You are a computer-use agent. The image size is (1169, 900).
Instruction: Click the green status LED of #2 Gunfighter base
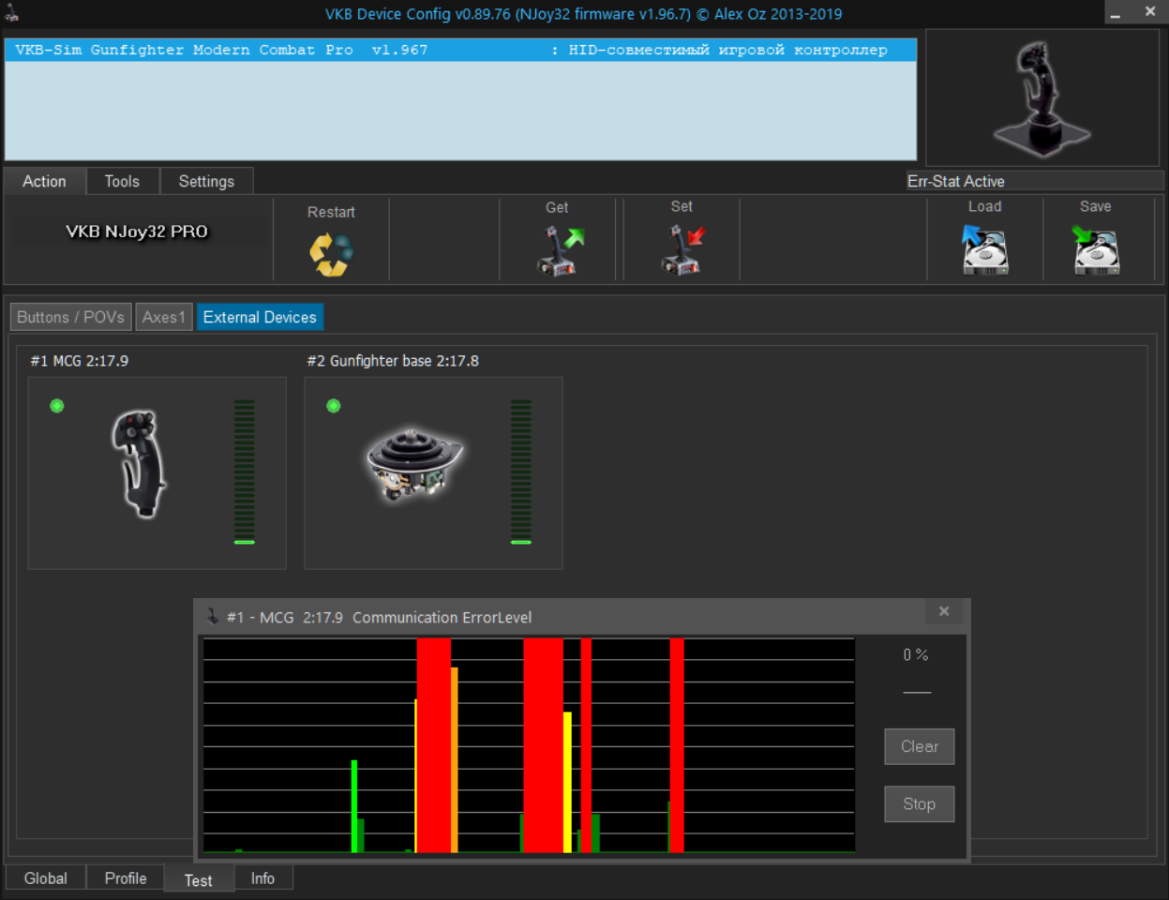click(333, 406)
